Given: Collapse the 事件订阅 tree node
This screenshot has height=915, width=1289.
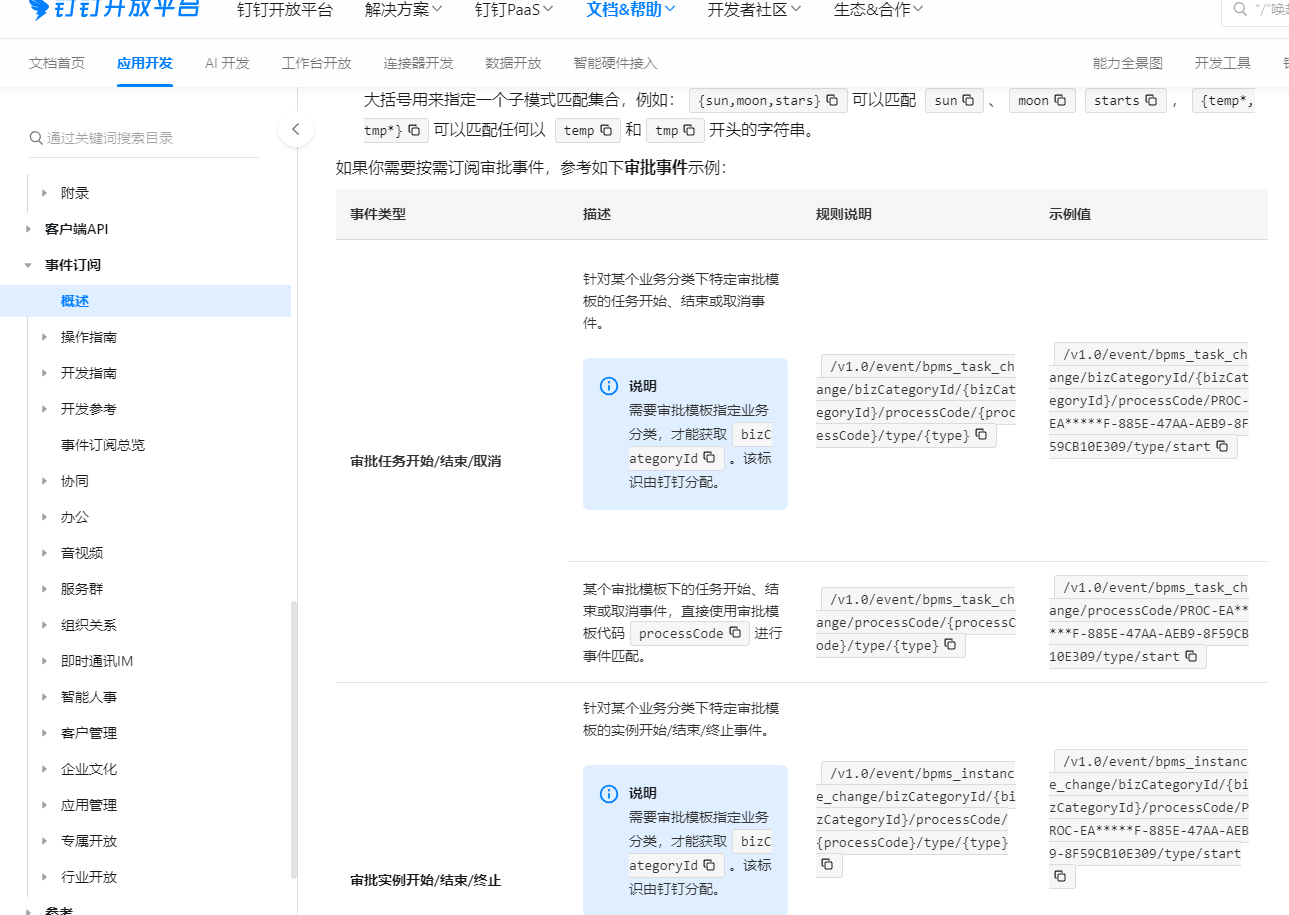Looking at the screenshot, I should [x=28, y=265].
